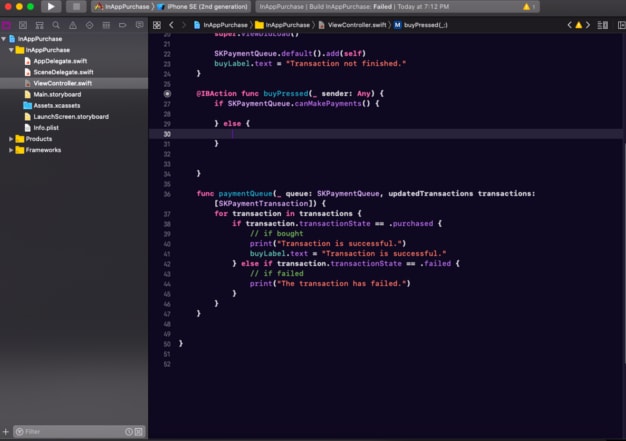Click the paymentQueue function name
Viewport: 626px width, 441px height.
245,194
